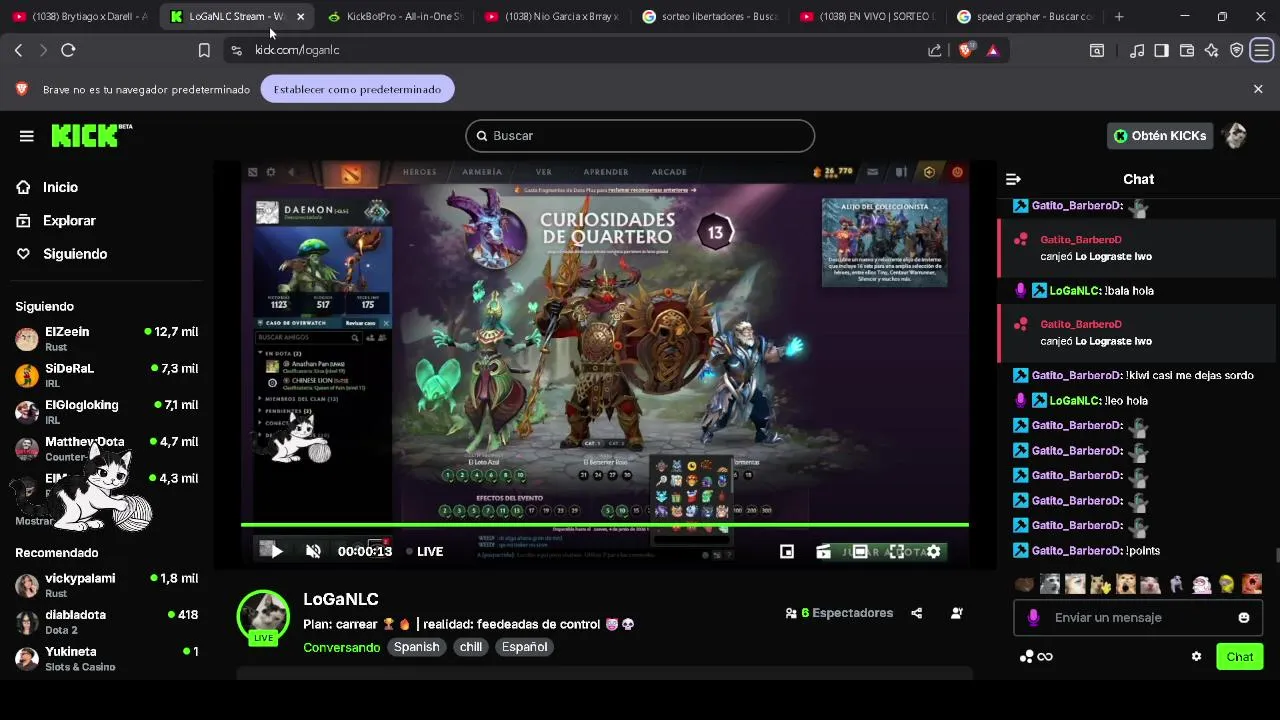The width and height of the screenshot is (1280, 720).
Task: Click the video progress bar
Action: coord(605,524)
